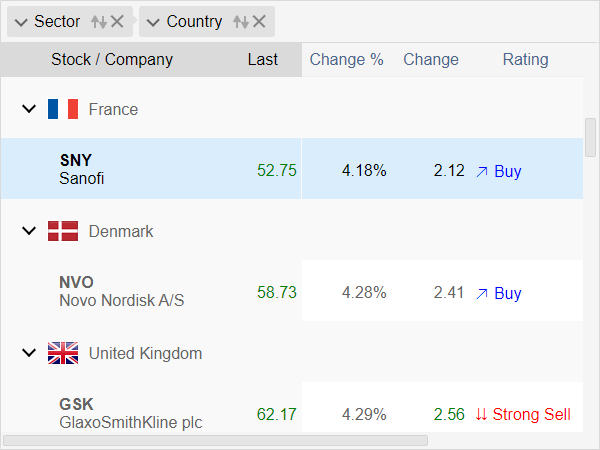Click the France flag icon
The width and height of the screenshot is (600, 450).
coord(63,109)
